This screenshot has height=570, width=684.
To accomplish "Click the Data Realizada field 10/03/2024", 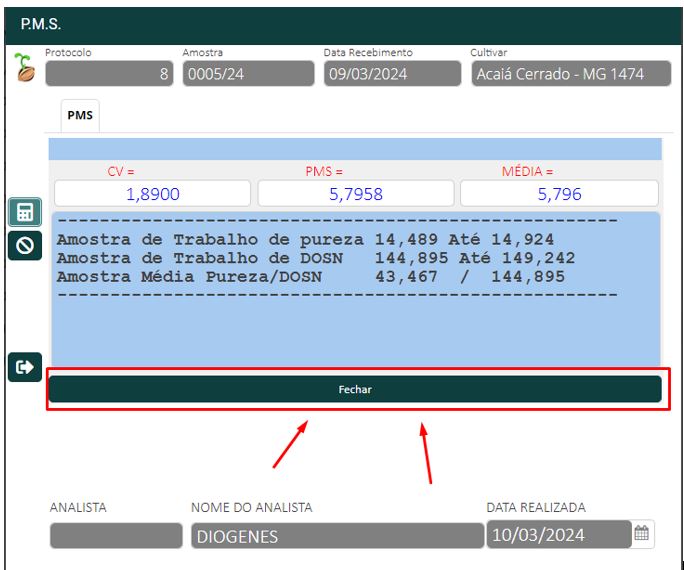I will pos(558,535).
